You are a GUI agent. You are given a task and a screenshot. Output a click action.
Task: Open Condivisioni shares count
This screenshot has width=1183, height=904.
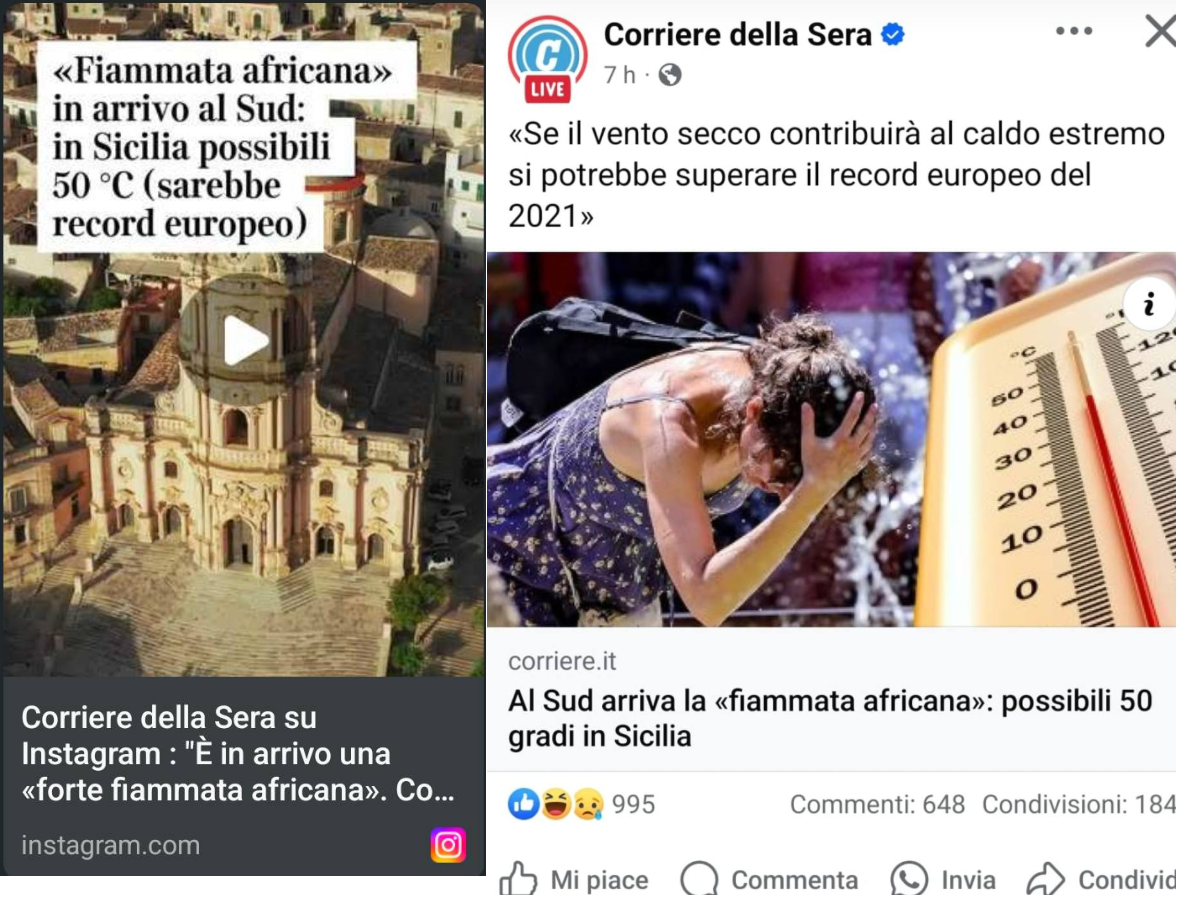(1079, 805)
